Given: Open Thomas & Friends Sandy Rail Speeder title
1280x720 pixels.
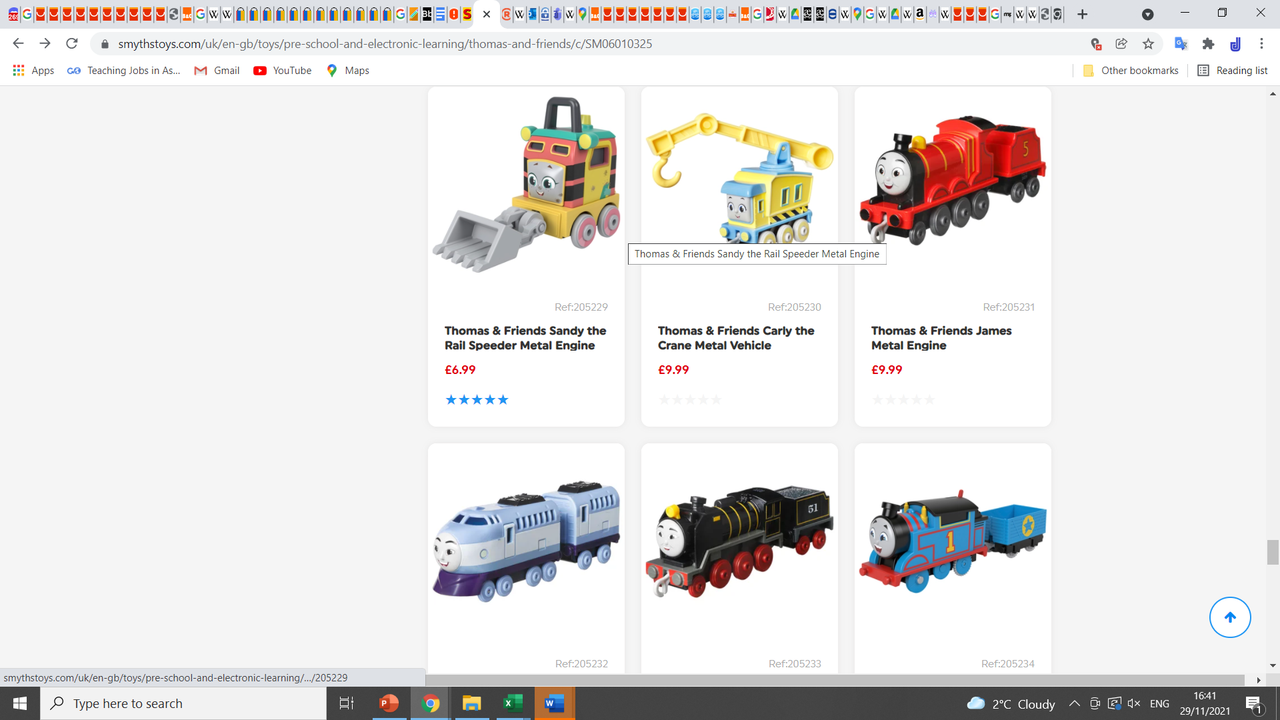Looking at the screenshot, I should click(525, 338).
